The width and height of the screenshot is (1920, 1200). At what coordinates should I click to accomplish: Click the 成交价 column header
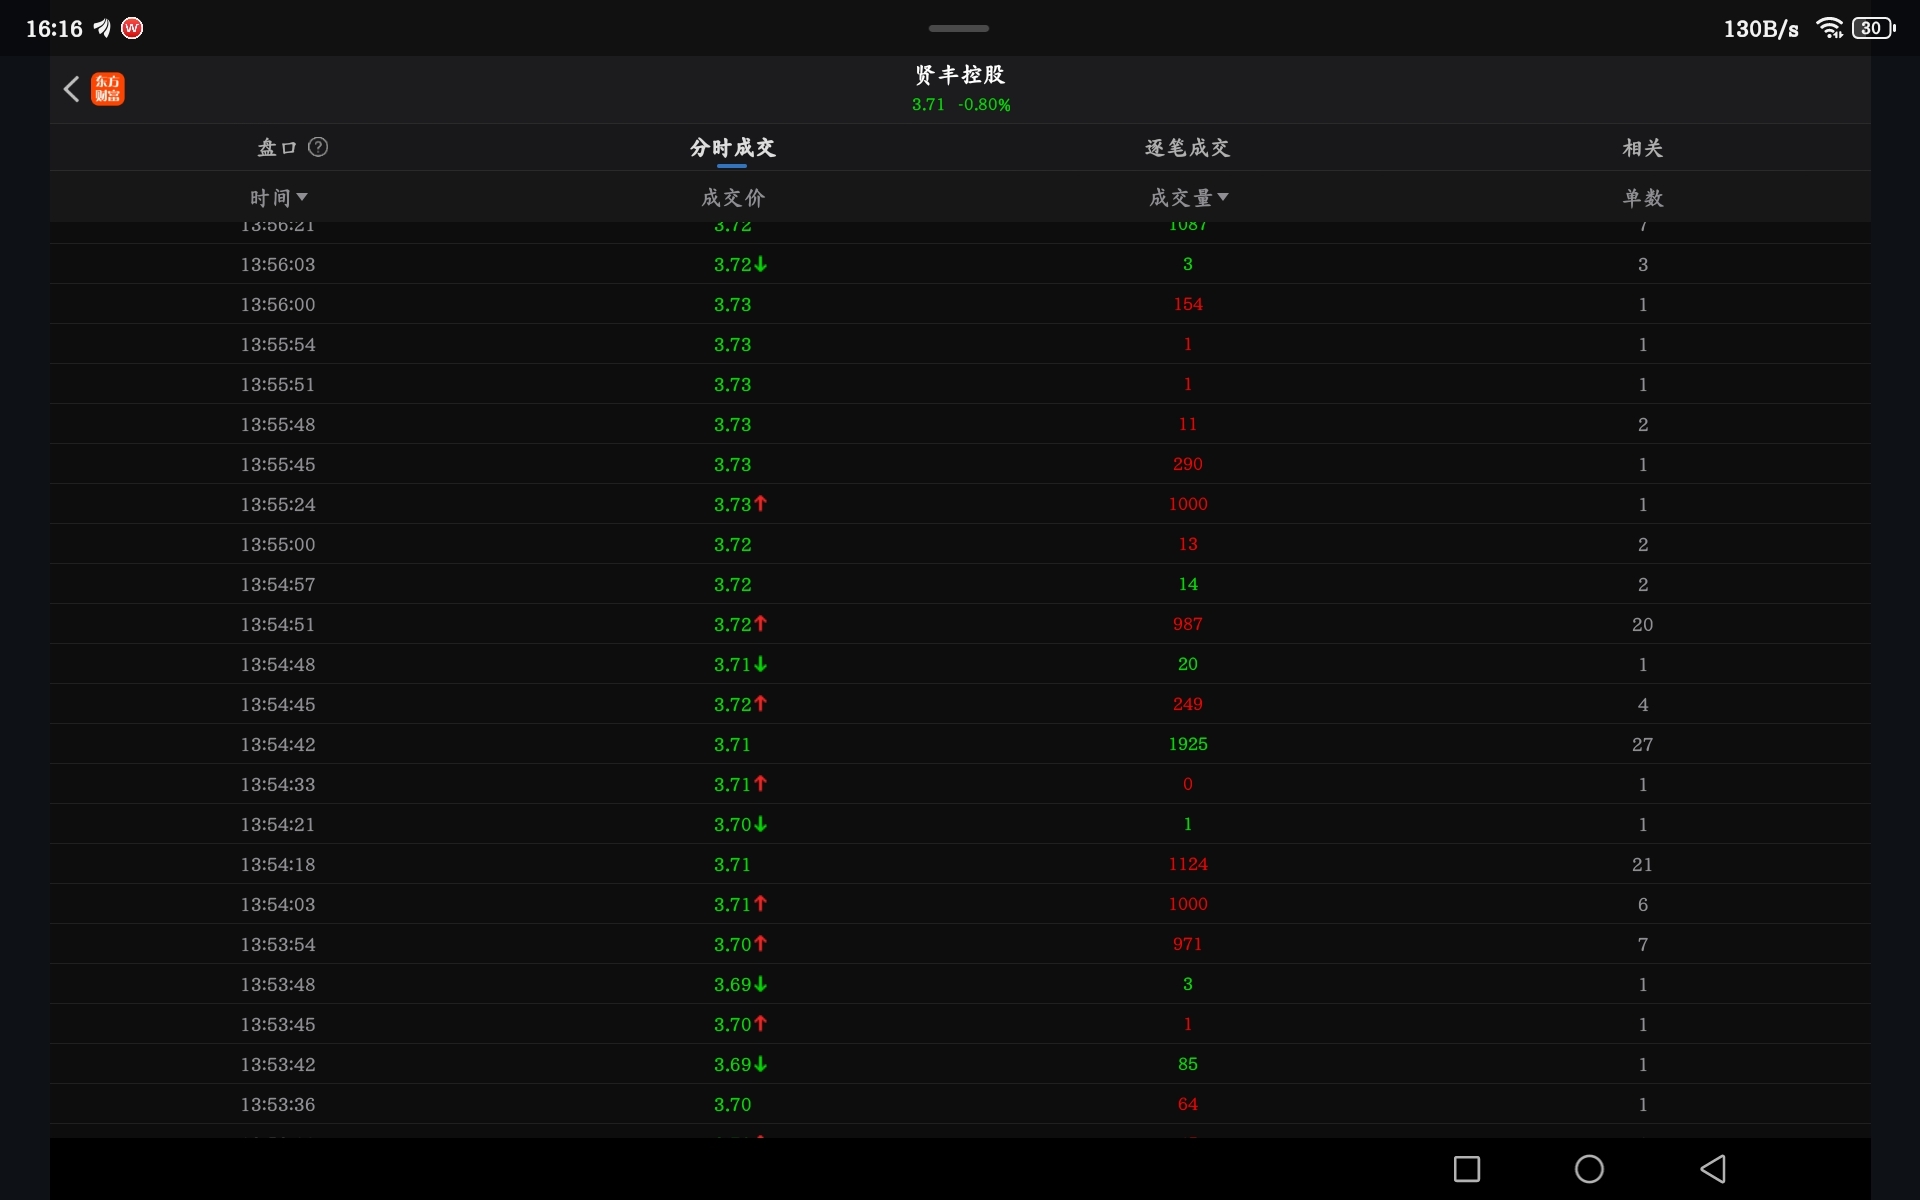point(732,197)
